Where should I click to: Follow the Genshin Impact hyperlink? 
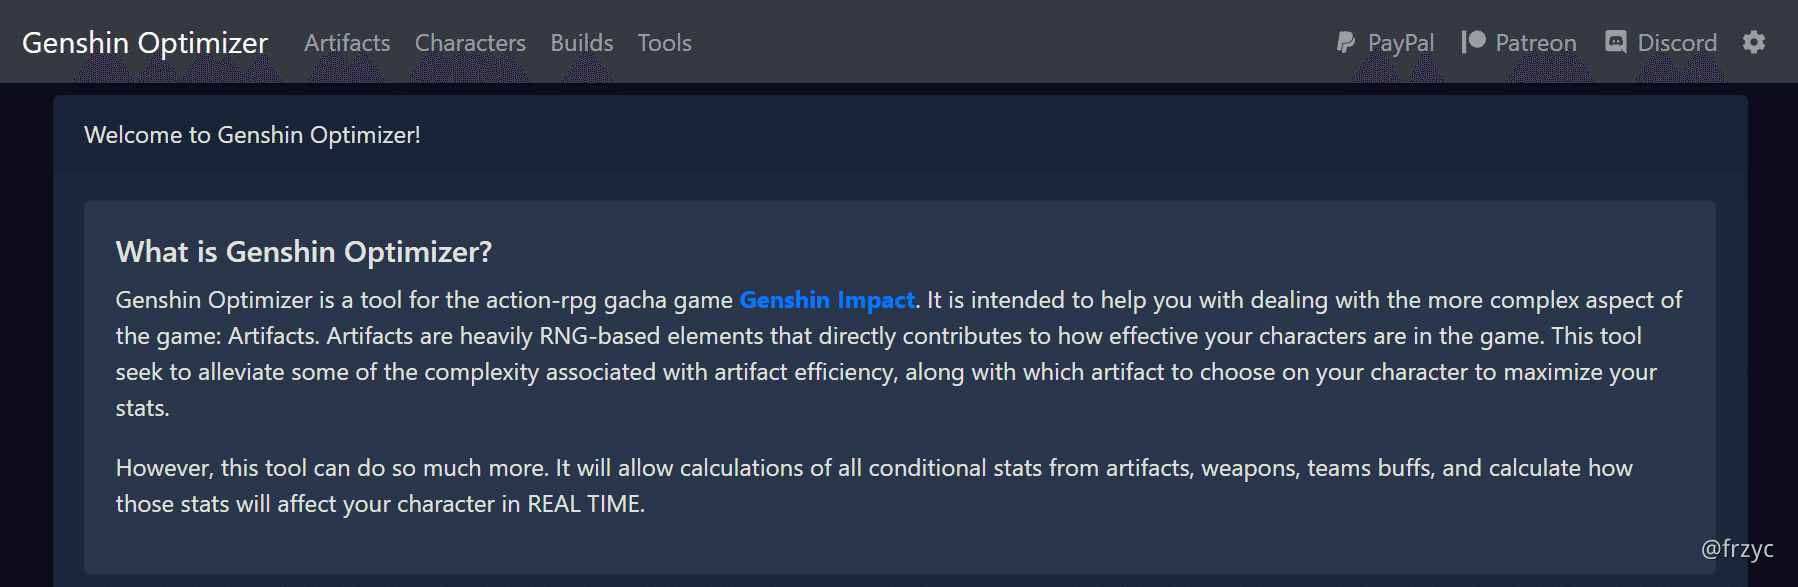pyautogui.click(x=827, y=299)
